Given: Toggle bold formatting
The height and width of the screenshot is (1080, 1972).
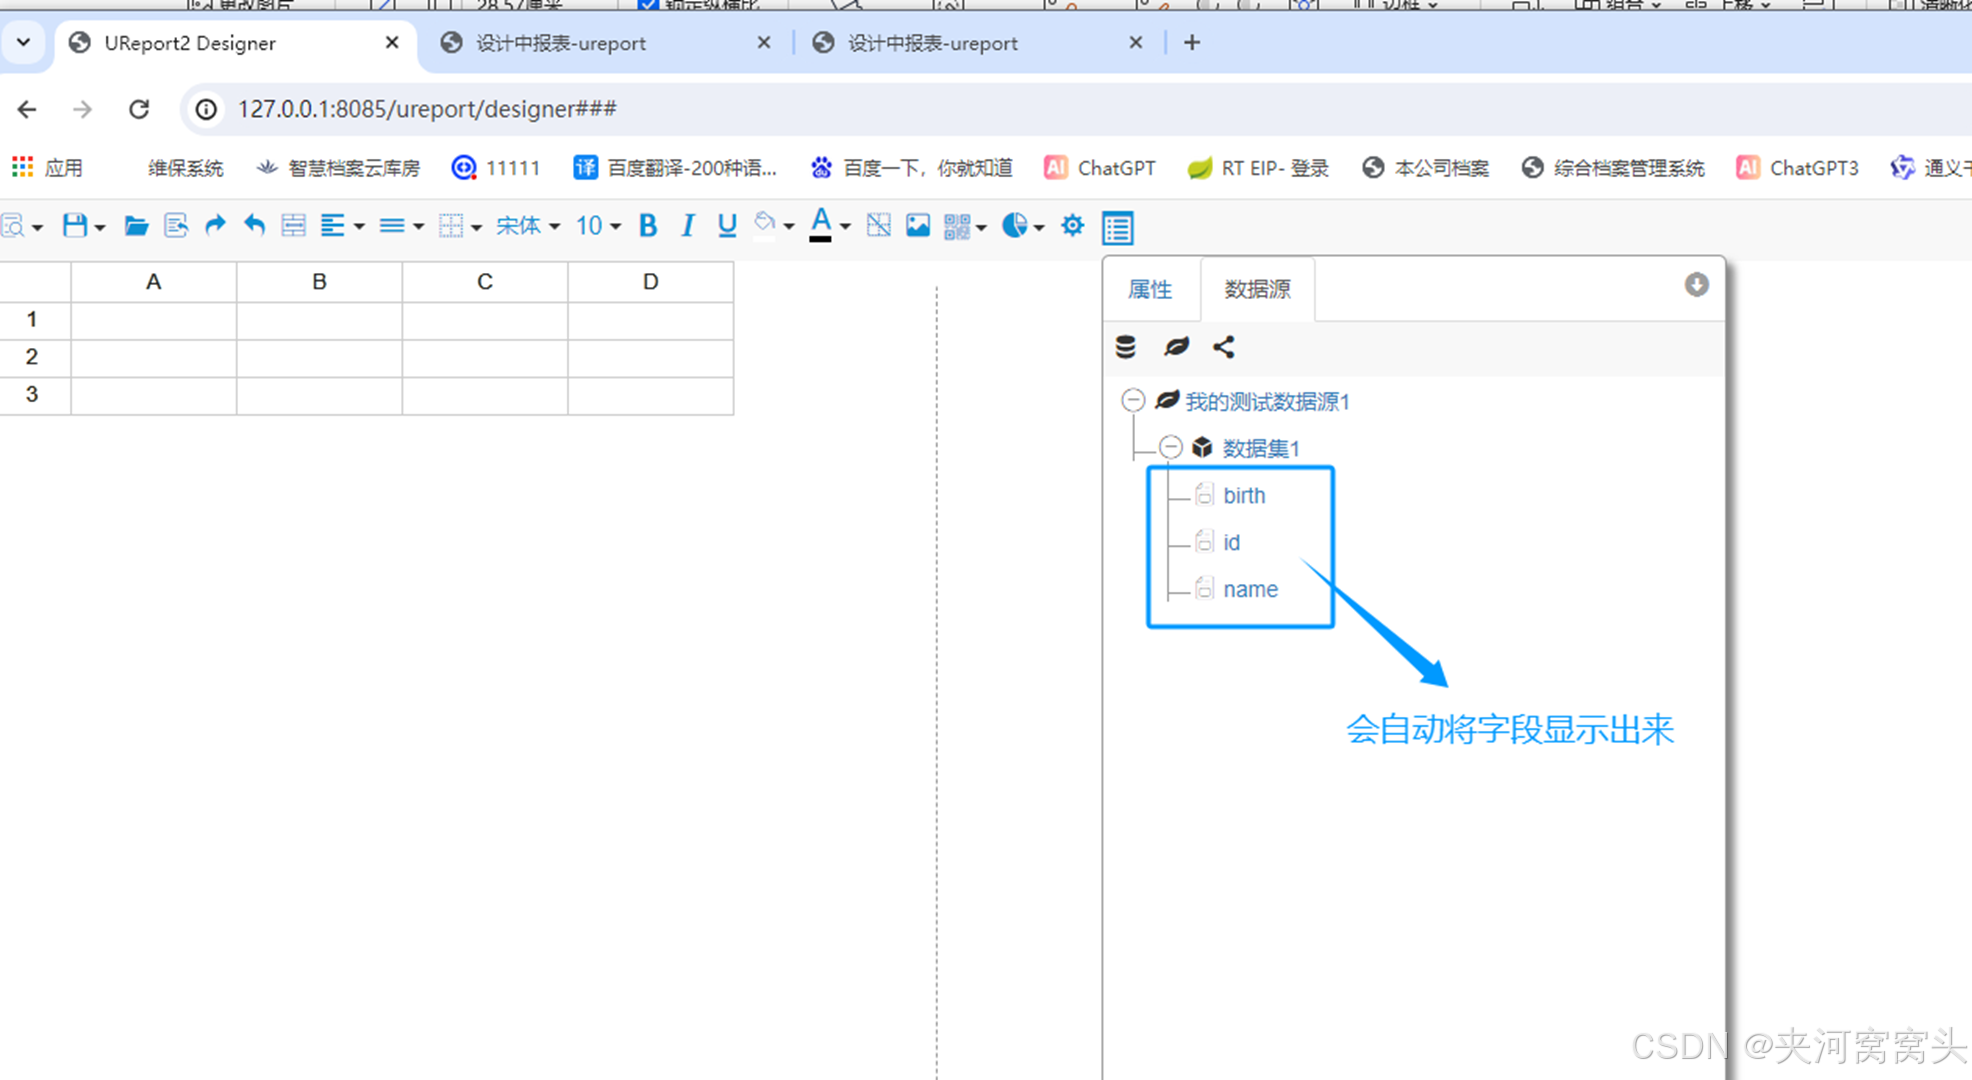Looking at the screenshot, I should (648, 226).
